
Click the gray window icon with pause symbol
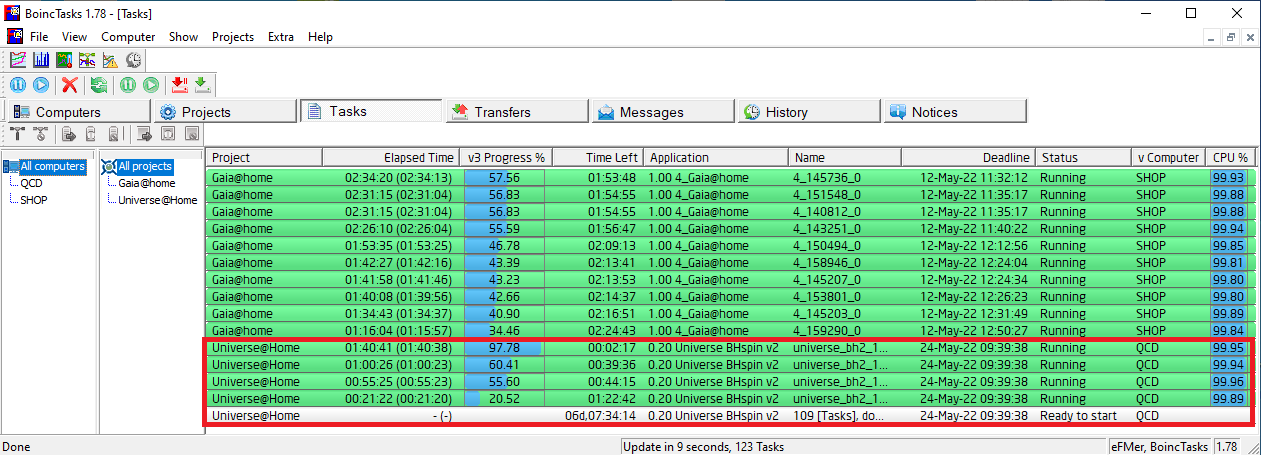pos(168,134)
